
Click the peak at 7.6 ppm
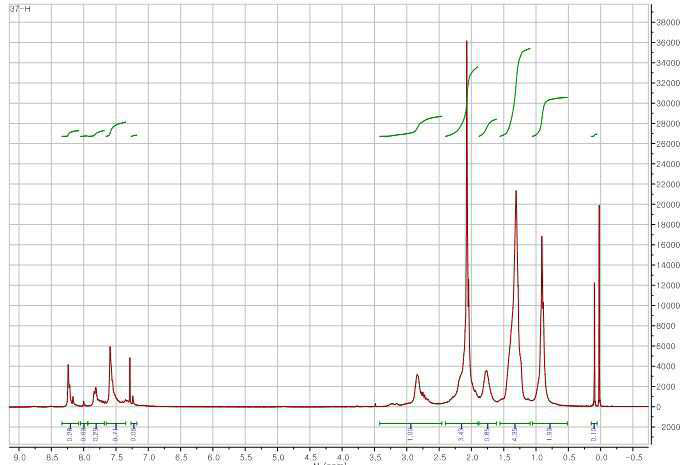(110, 347)
